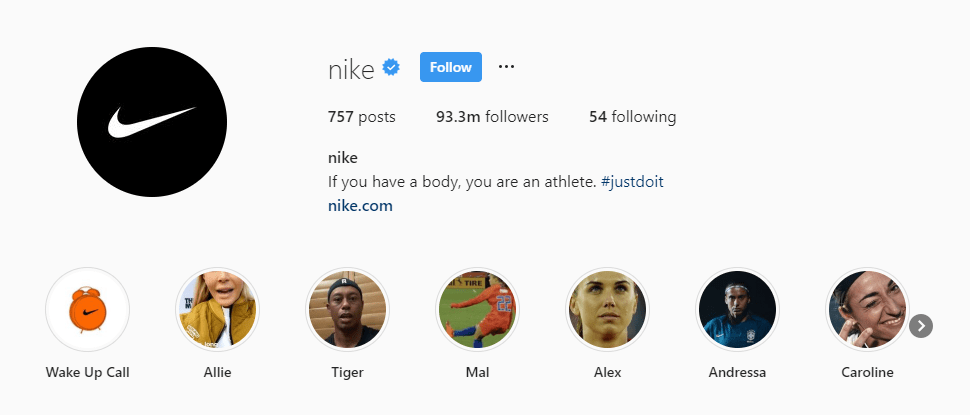
Task: Click the blue Follow button
Action: click(450, 67)
